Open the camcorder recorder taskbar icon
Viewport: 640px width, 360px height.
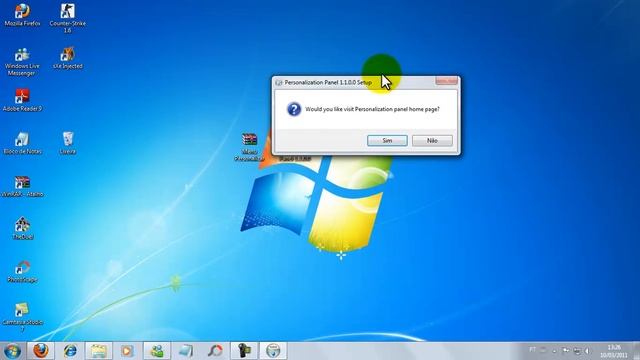coord(244,351)
